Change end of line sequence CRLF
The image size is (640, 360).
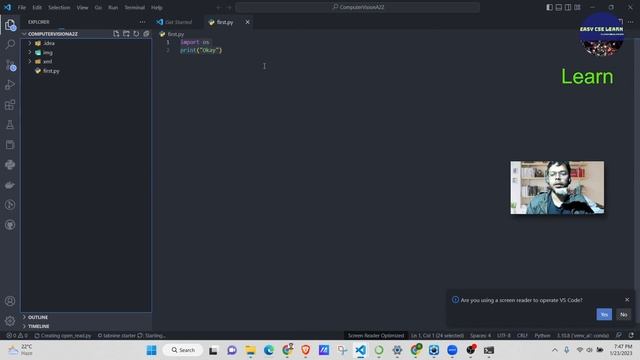pos(522,336)
